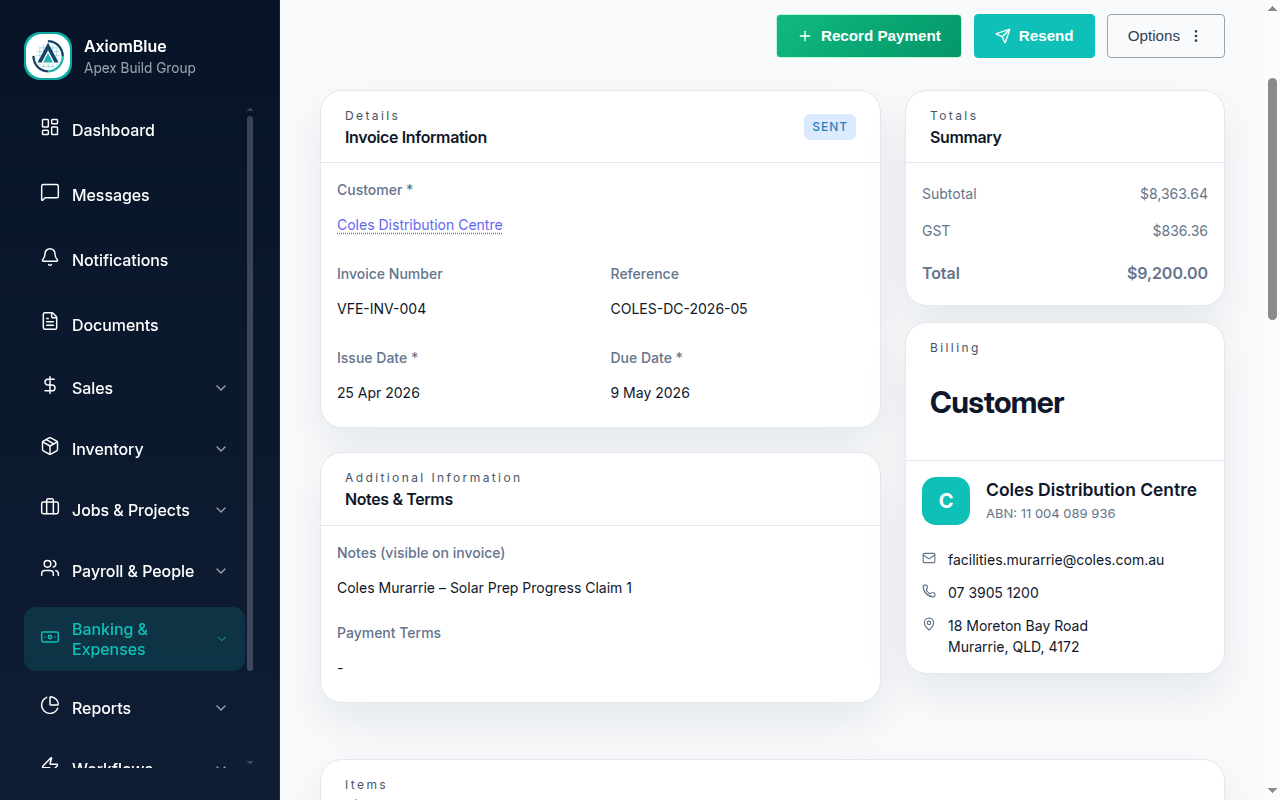Click the address 18 Moreton Bay Road
Screen dimensions: 1280x800
coord(1018,626)
